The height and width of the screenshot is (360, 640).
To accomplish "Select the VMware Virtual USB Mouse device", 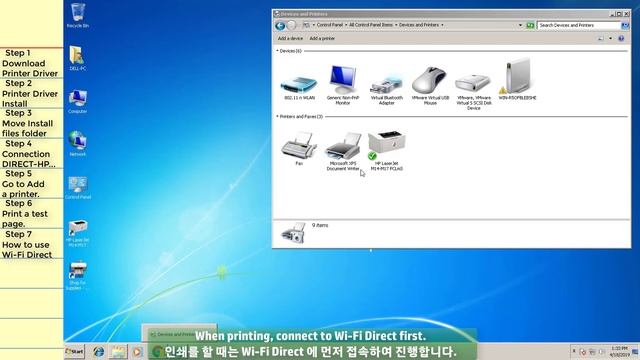I will coord(430,86).
